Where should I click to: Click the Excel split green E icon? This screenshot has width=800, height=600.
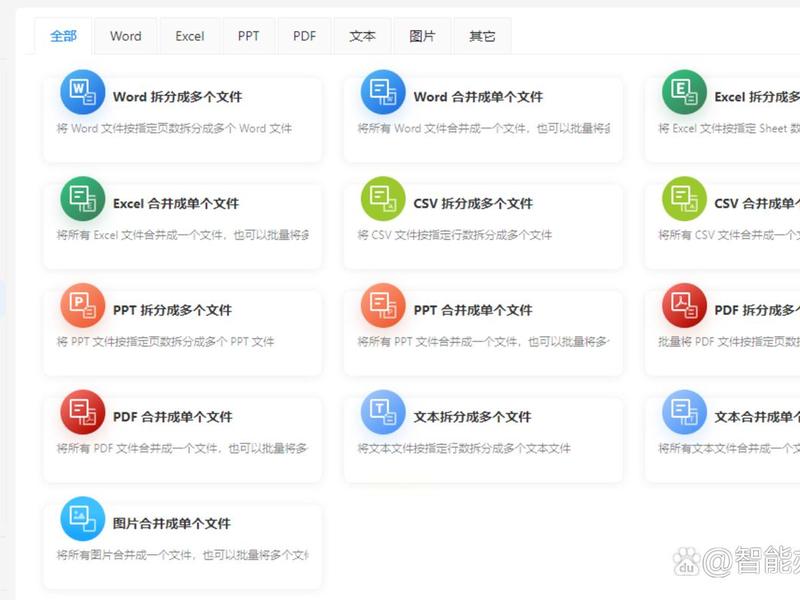[x=684, y=92]
